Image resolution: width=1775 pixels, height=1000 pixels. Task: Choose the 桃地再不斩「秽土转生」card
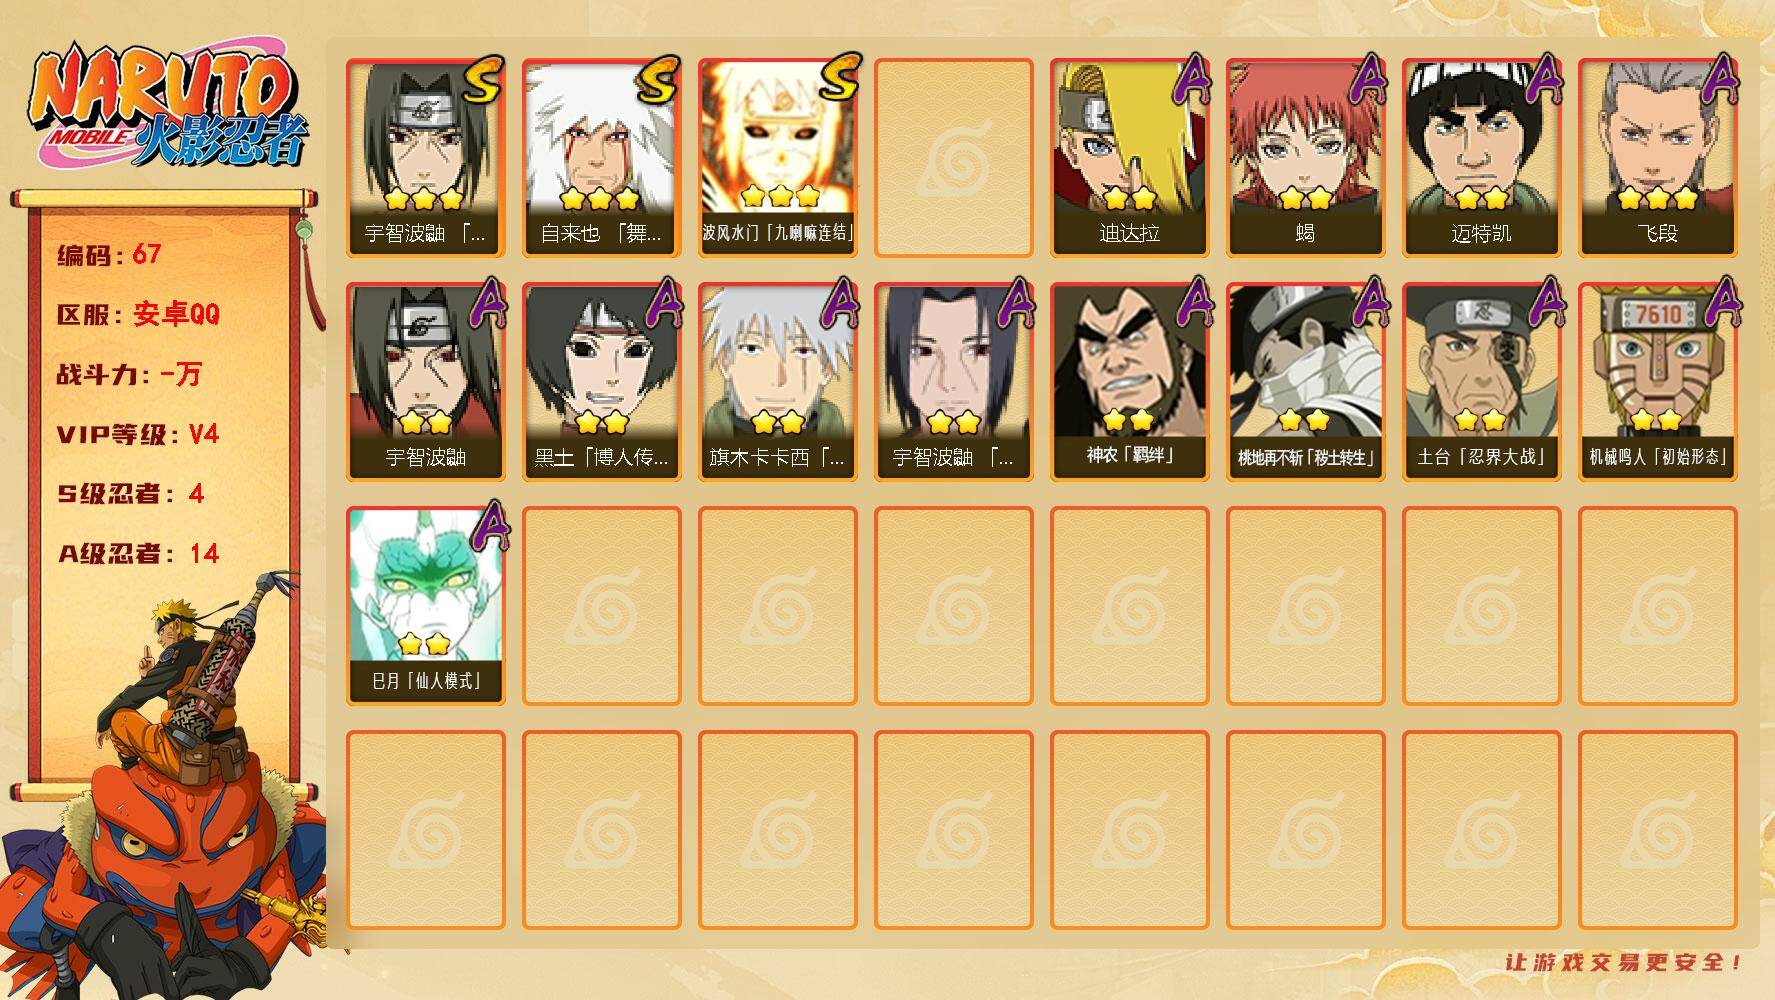point(1305,381)
